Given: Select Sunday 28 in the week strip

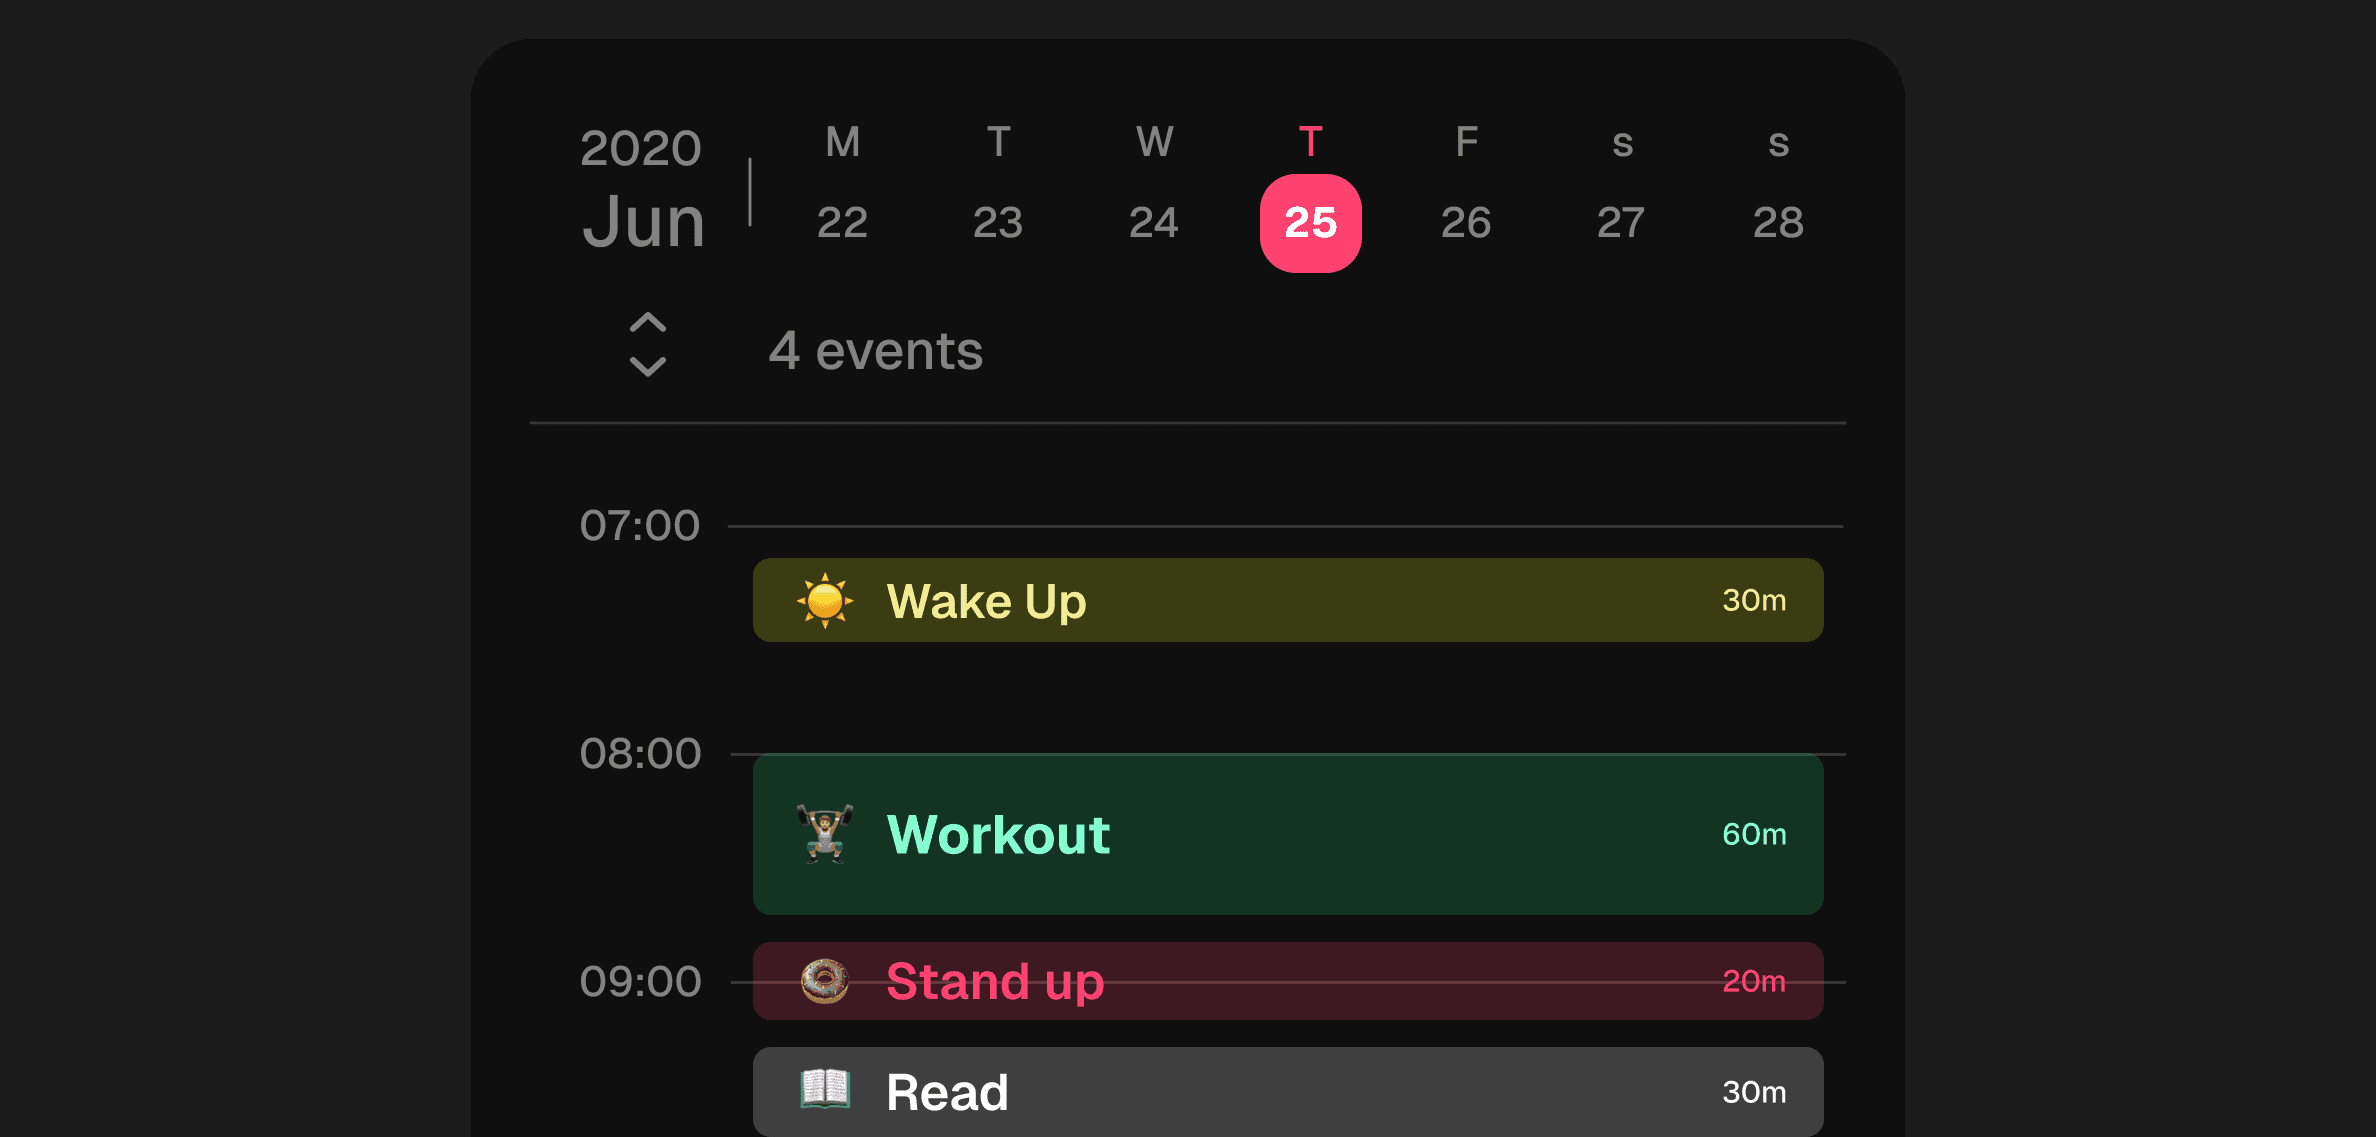Looking at the screenshot, I should (1778, 222).
